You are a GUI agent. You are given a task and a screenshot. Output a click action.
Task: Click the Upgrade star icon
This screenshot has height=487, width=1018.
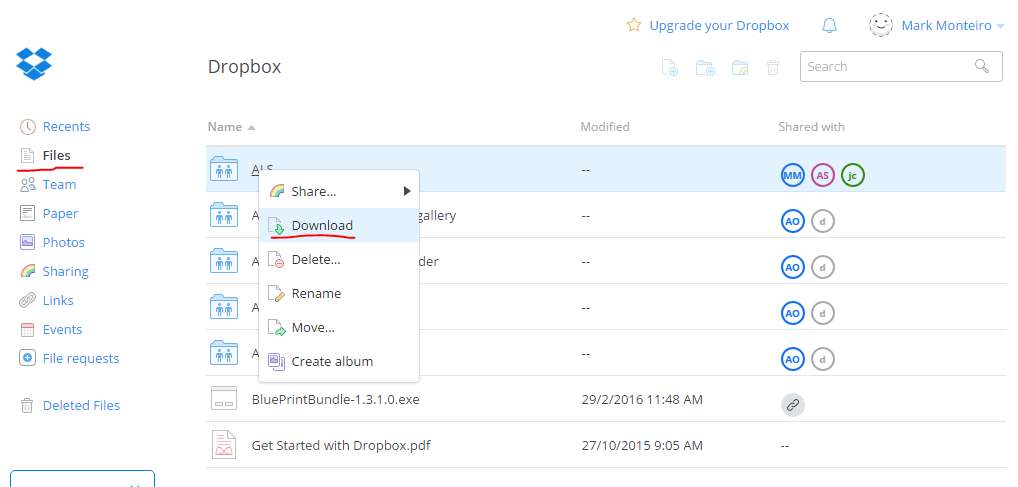634,25
